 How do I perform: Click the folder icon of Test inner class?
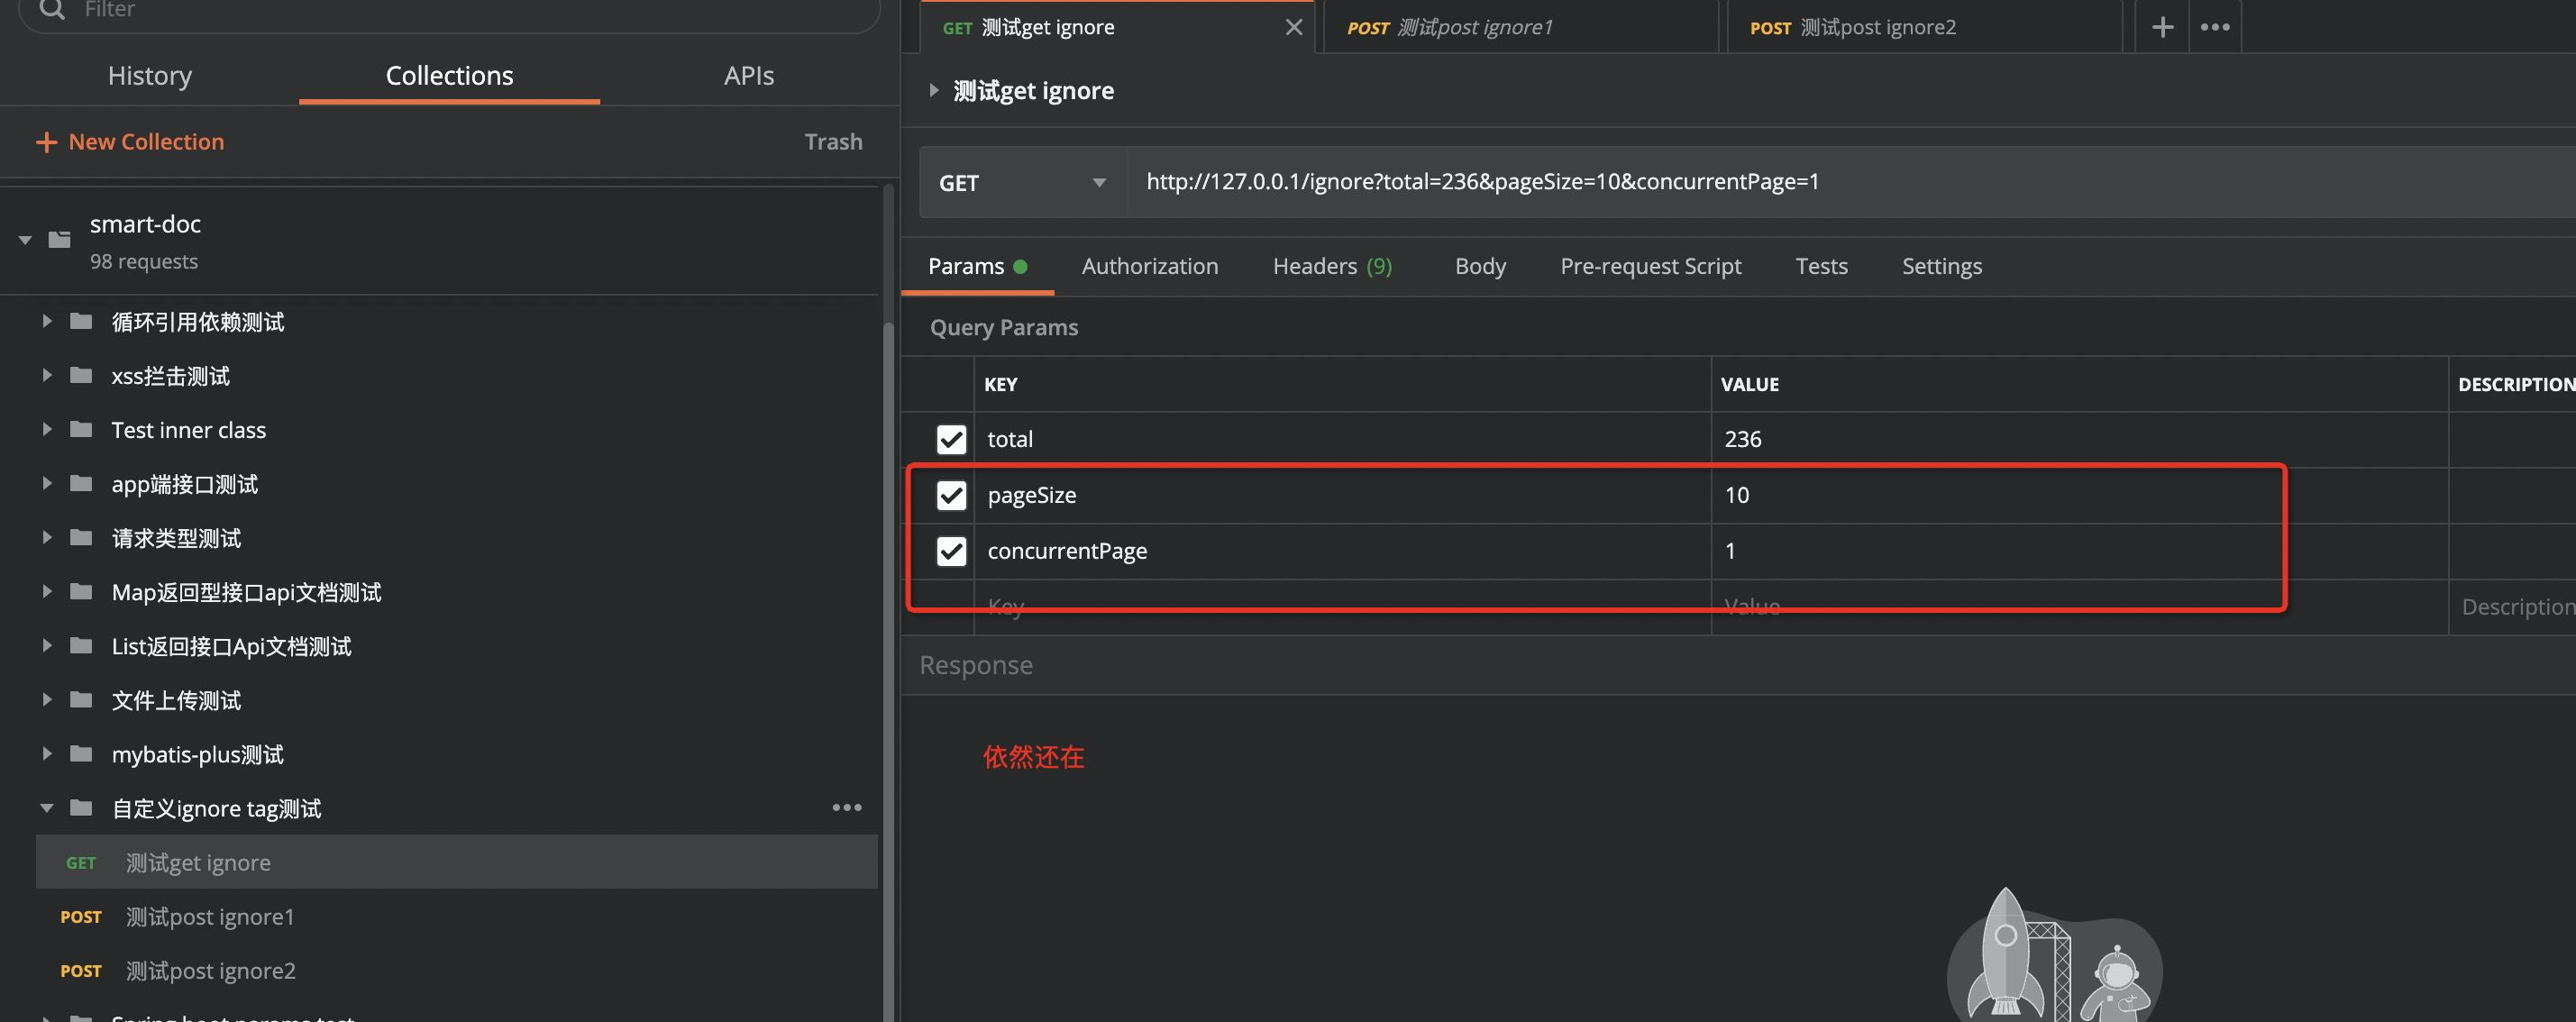pyautogui.click(x=81, y=429)
